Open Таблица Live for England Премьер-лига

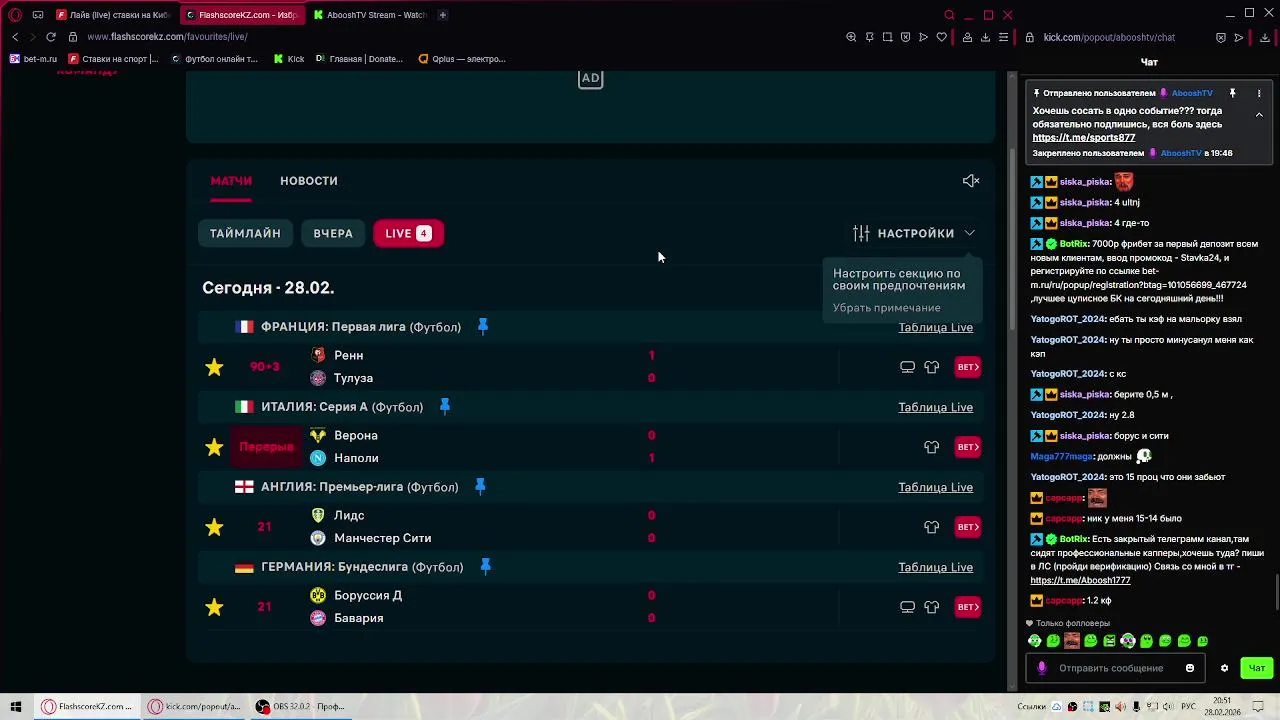(935, 487)
